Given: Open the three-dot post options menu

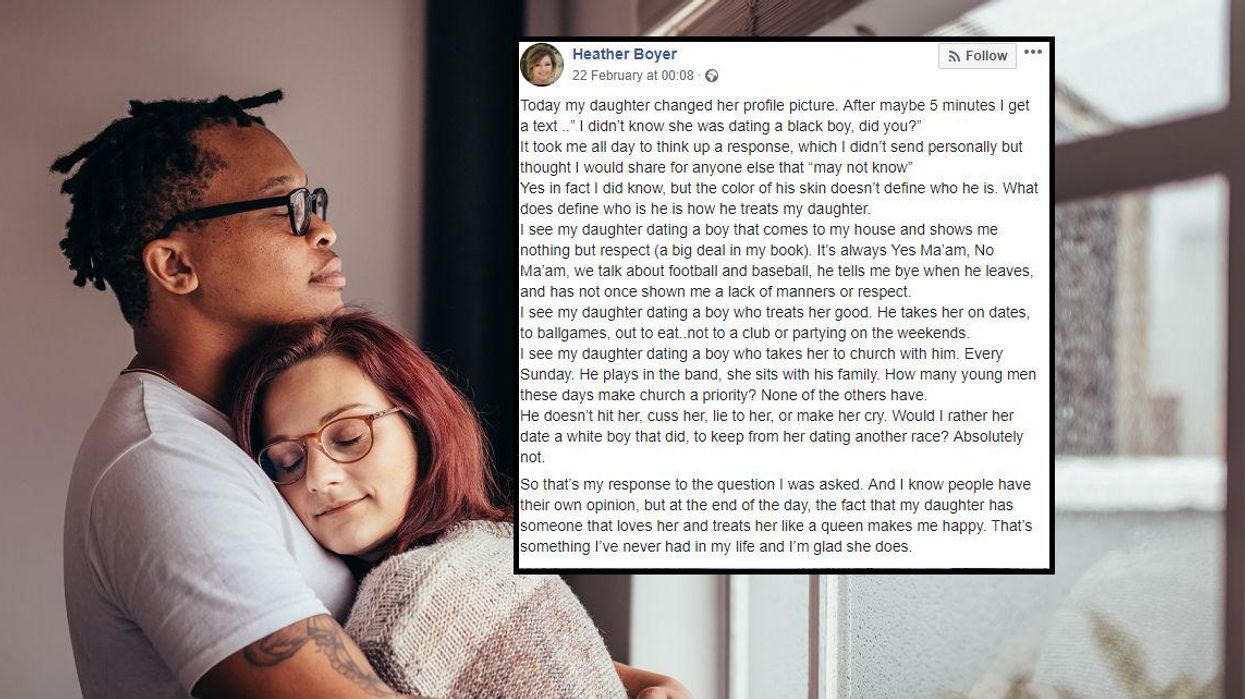Looking at the screenshot, I should pos(1033,52).
